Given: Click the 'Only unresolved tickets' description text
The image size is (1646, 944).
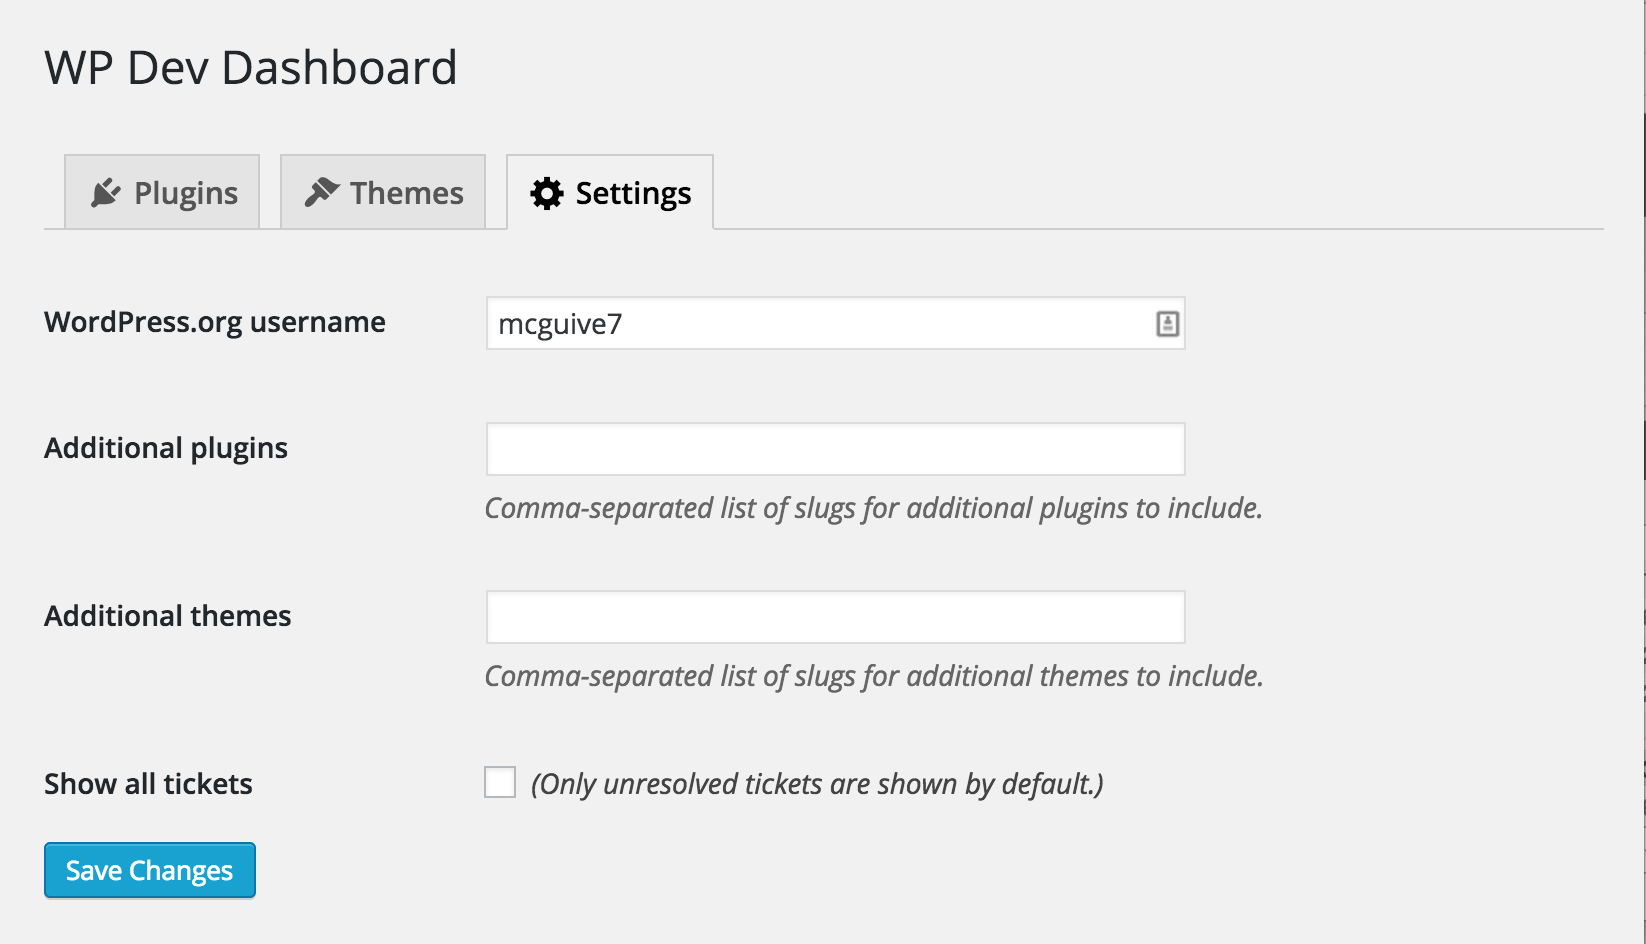Looking at the screenshot, I should 817,784.
